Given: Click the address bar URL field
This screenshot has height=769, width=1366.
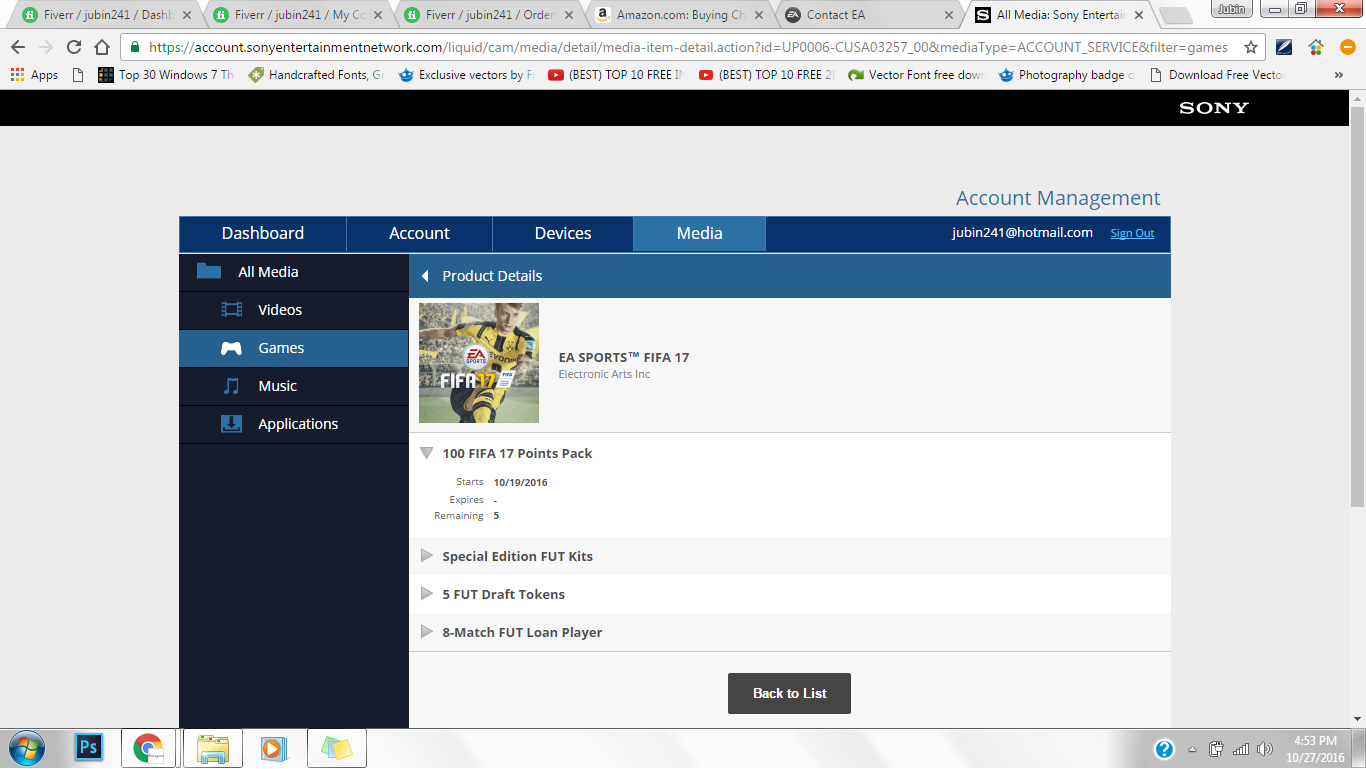Looking at the screenshot, I should (x=688, y=47).
